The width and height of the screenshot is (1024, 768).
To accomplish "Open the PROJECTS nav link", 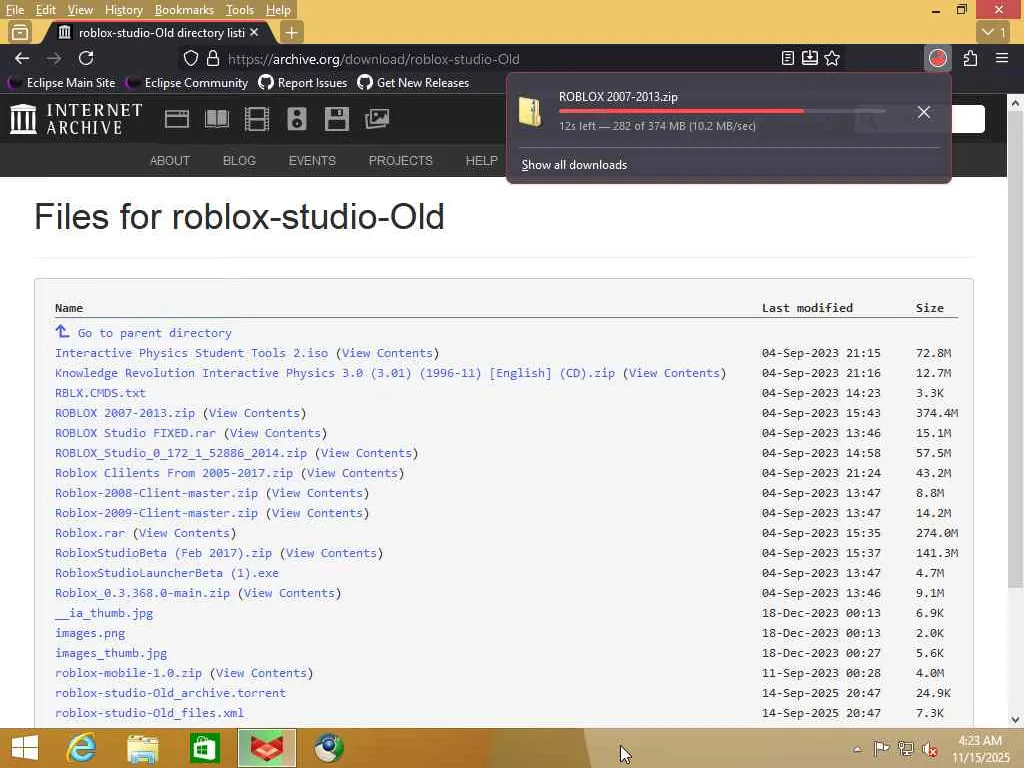I will (400, 161).
